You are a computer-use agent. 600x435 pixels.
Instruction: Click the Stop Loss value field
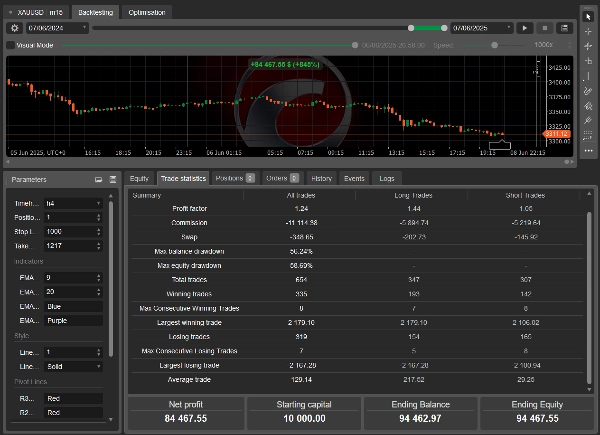point(69,230)
